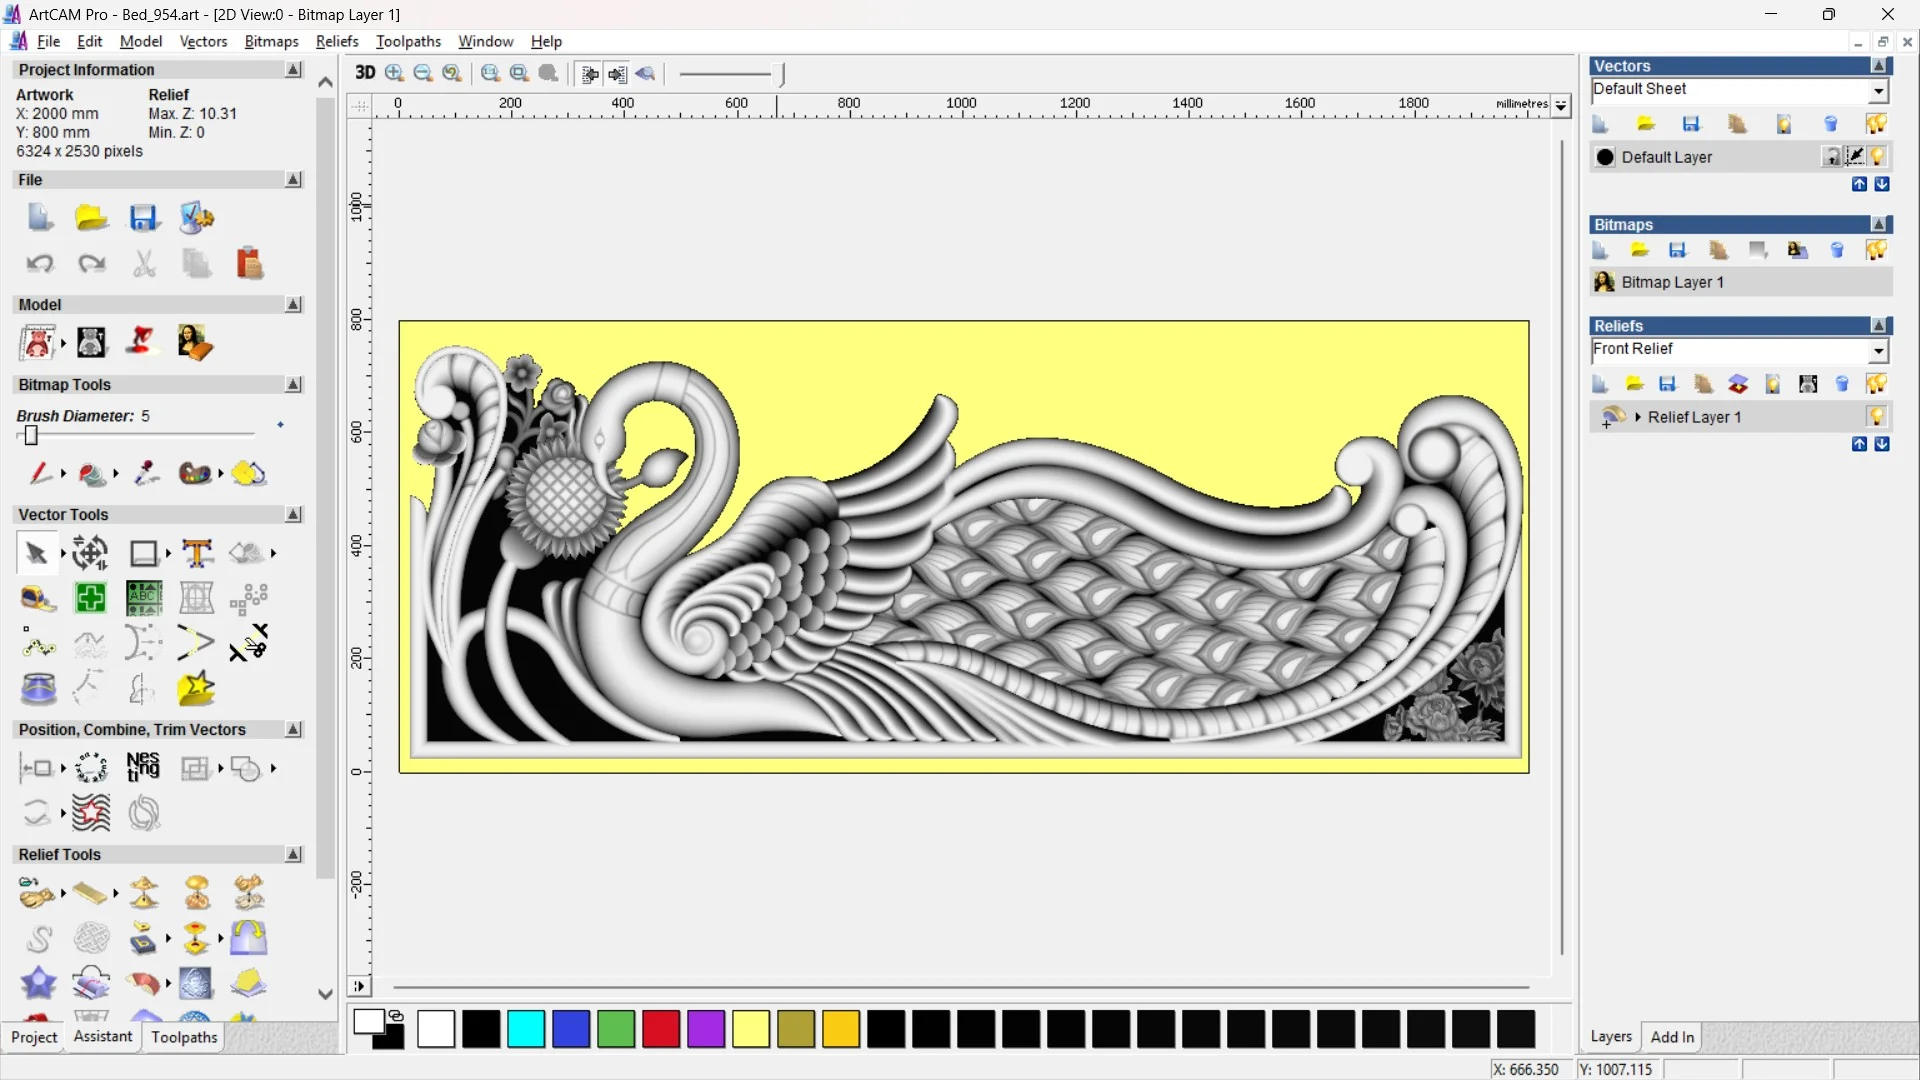Click the 3D view button
1920x1080 pixels.
click(365, 73)
